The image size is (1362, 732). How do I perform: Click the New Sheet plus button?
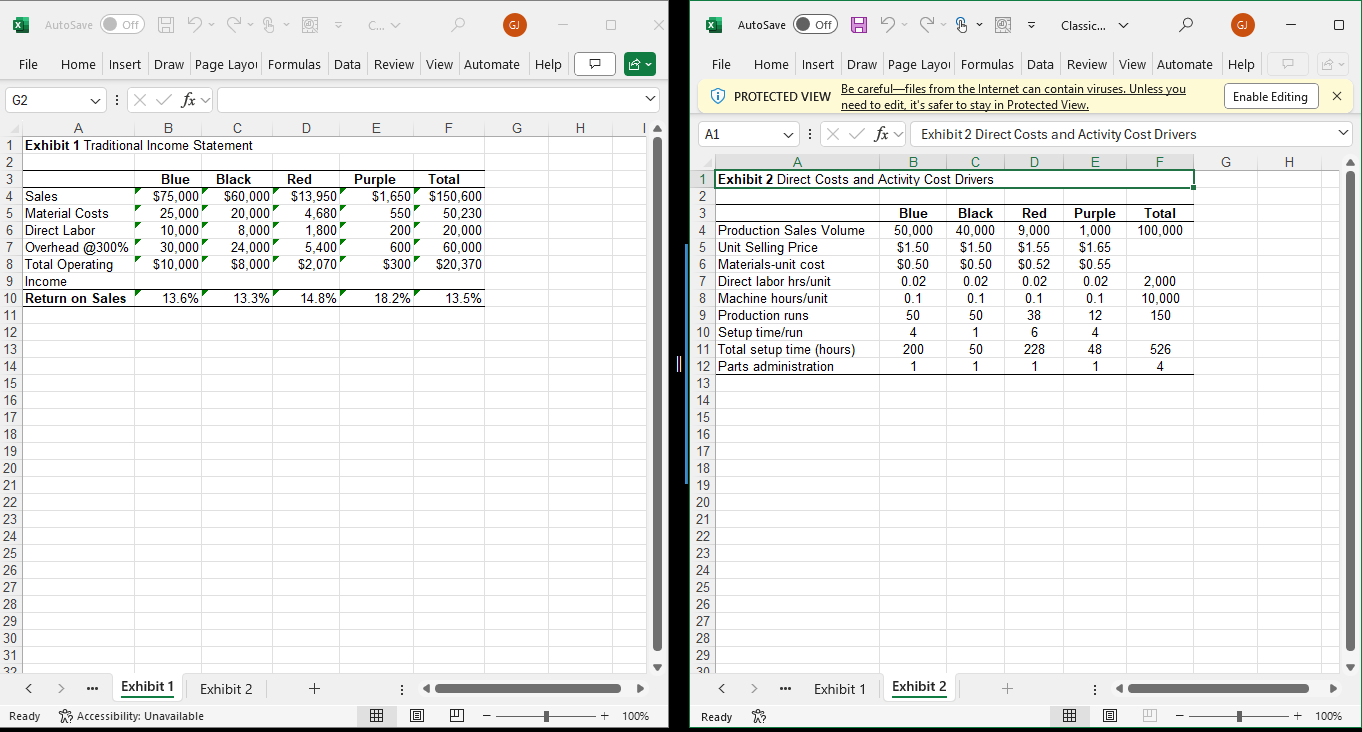314,689
